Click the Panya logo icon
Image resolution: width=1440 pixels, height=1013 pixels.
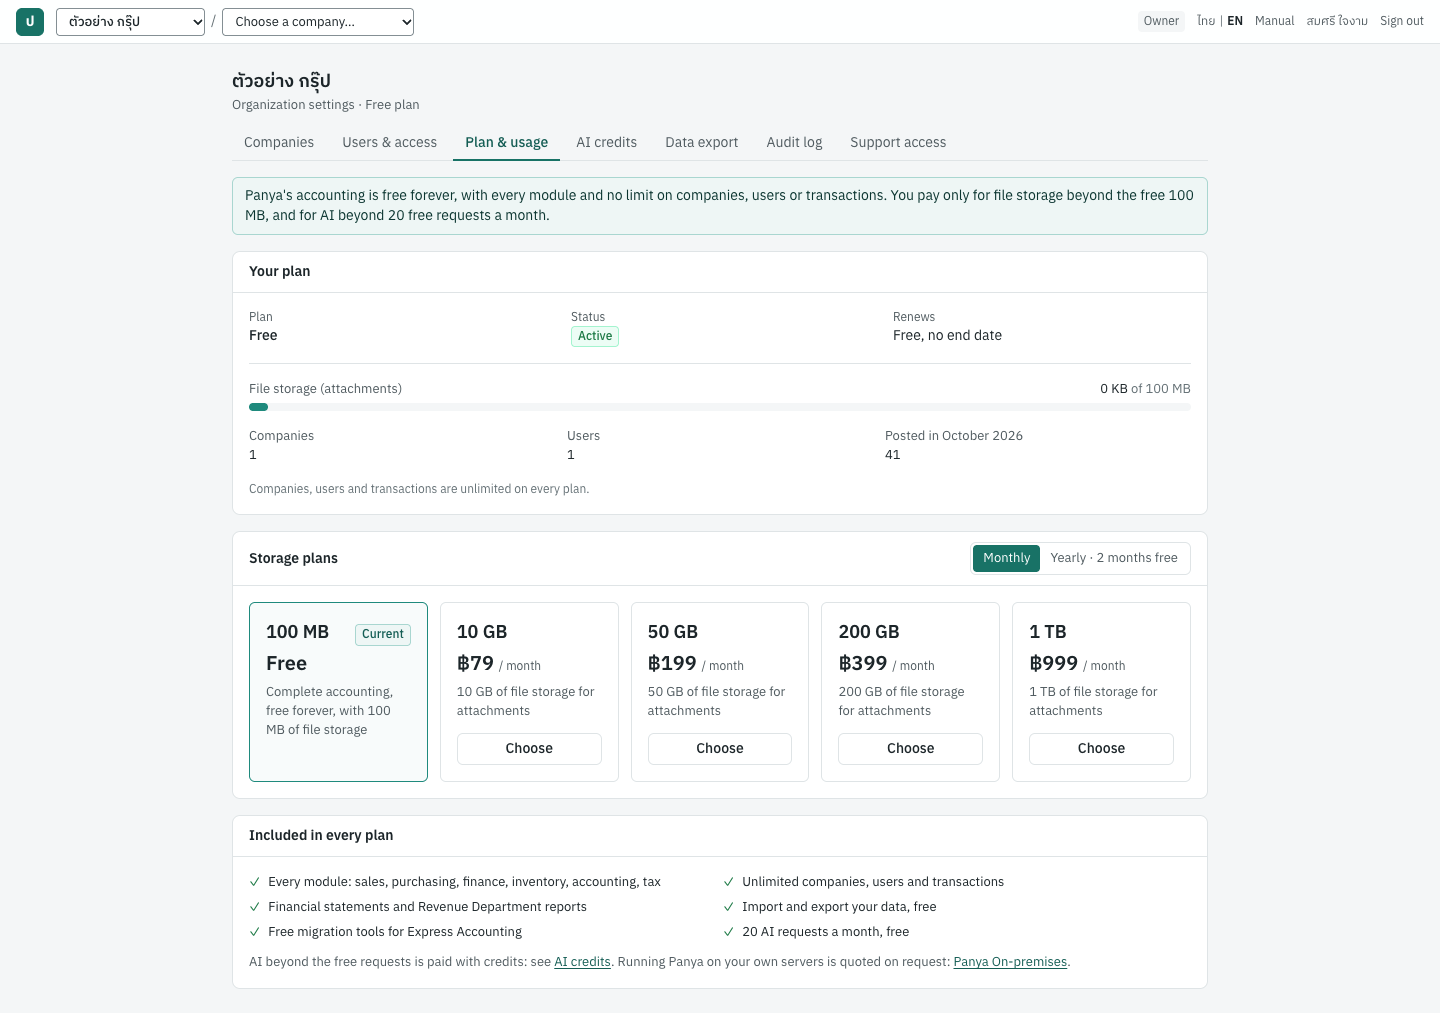(x=30, y=22)
